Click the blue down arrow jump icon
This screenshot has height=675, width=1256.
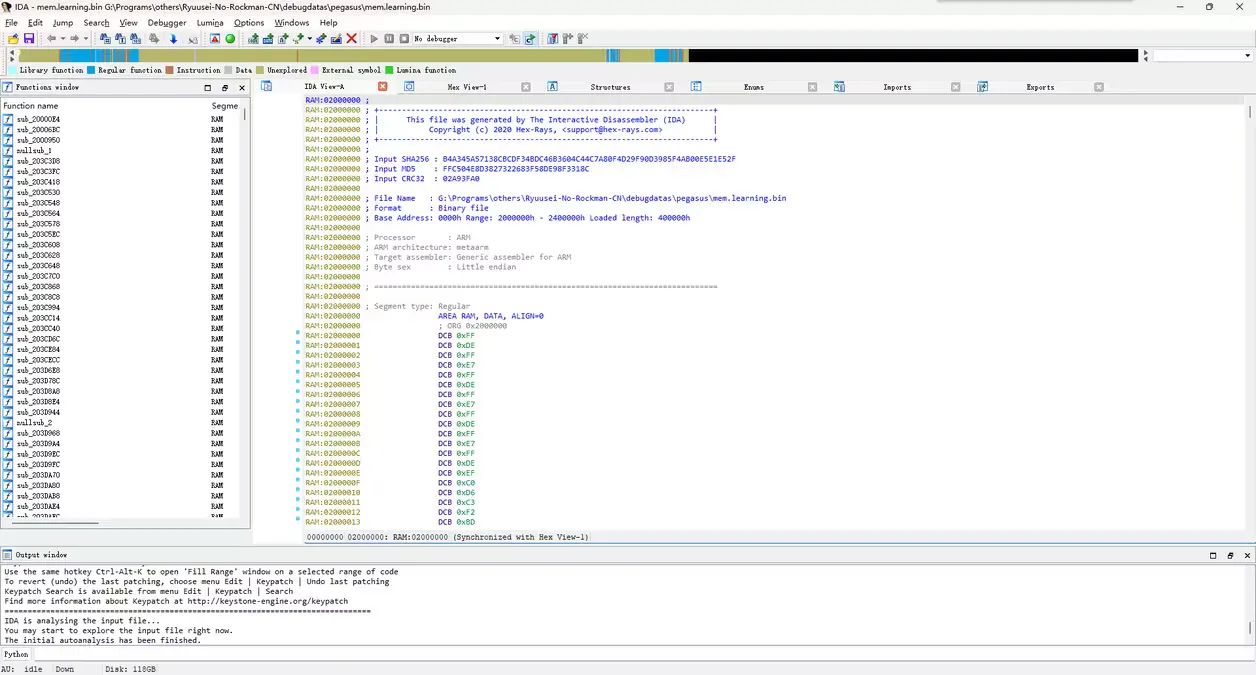(x=173, y=39)
